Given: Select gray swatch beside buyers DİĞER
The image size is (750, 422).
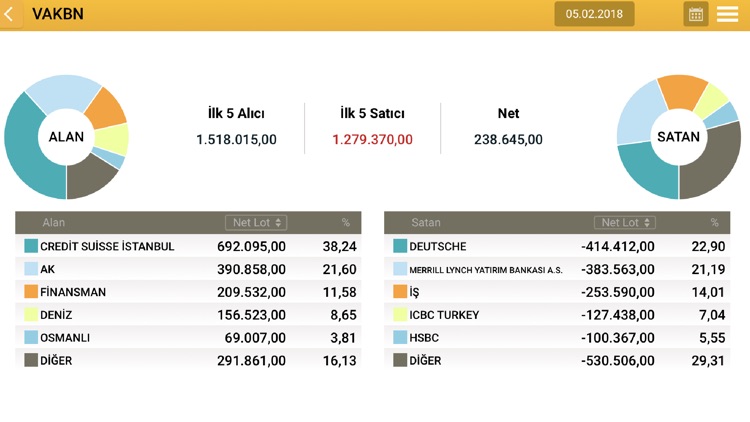Looking at the screenshot, I should pyautogui.click(x=31, y=360).
